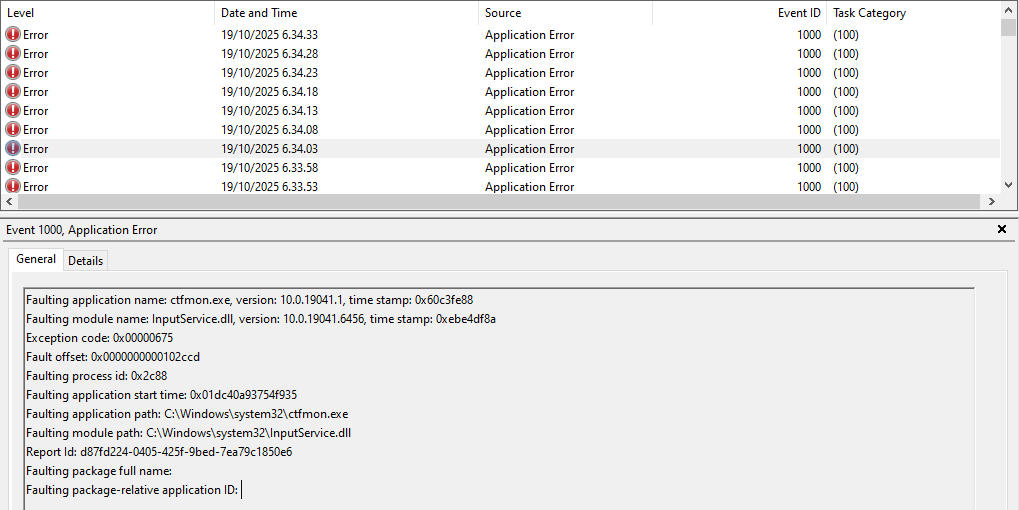
Task: Click the event list scroll up arrow
Action: [1009, 10]
